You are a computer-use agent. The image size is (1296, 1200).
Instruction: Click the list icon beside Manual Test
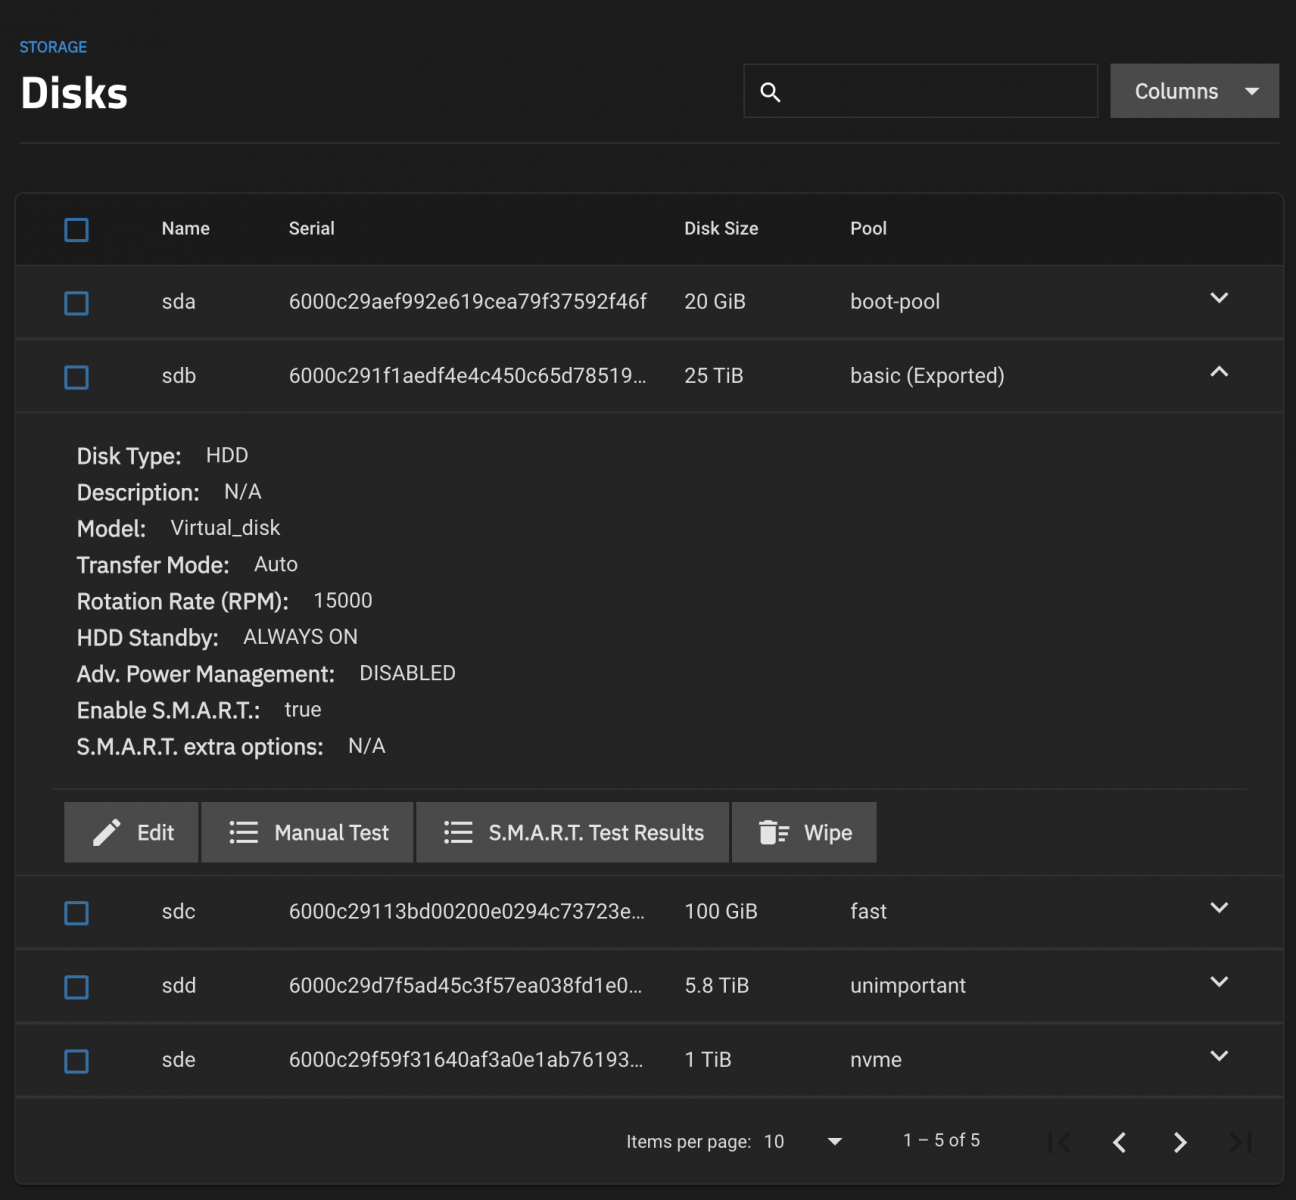point(244,833)
